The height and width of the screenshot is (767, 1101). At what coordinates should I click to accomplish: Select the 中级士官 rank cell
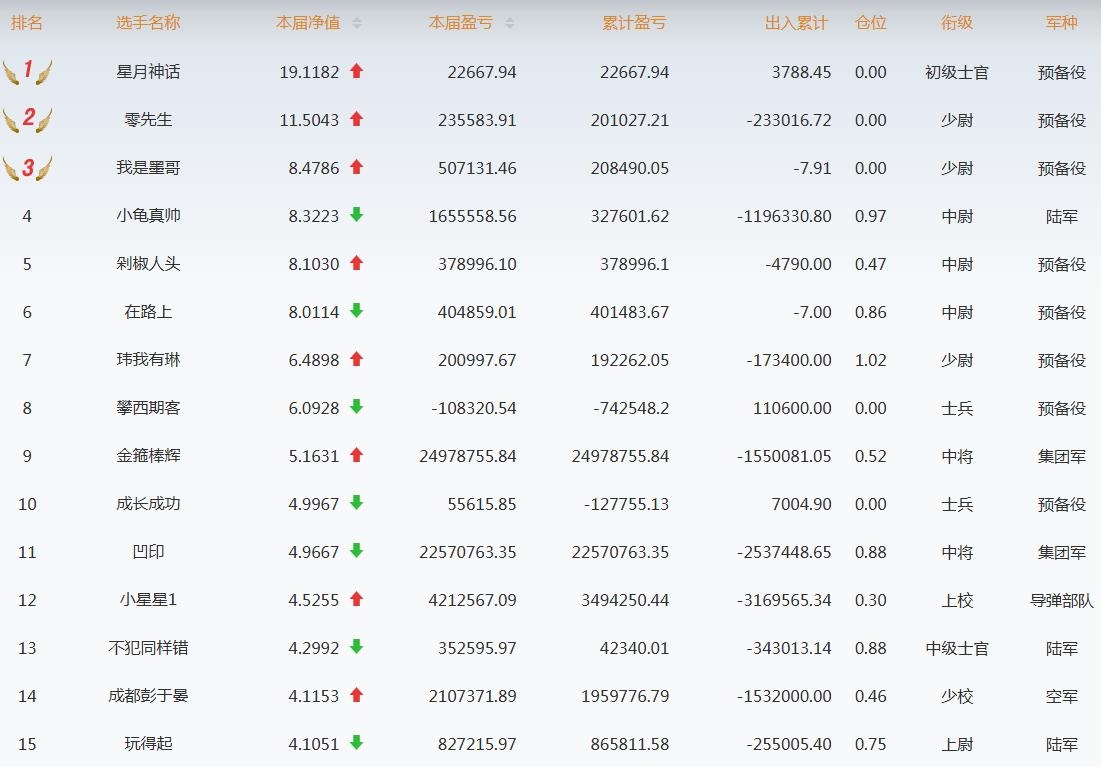[x=957, y=648]
